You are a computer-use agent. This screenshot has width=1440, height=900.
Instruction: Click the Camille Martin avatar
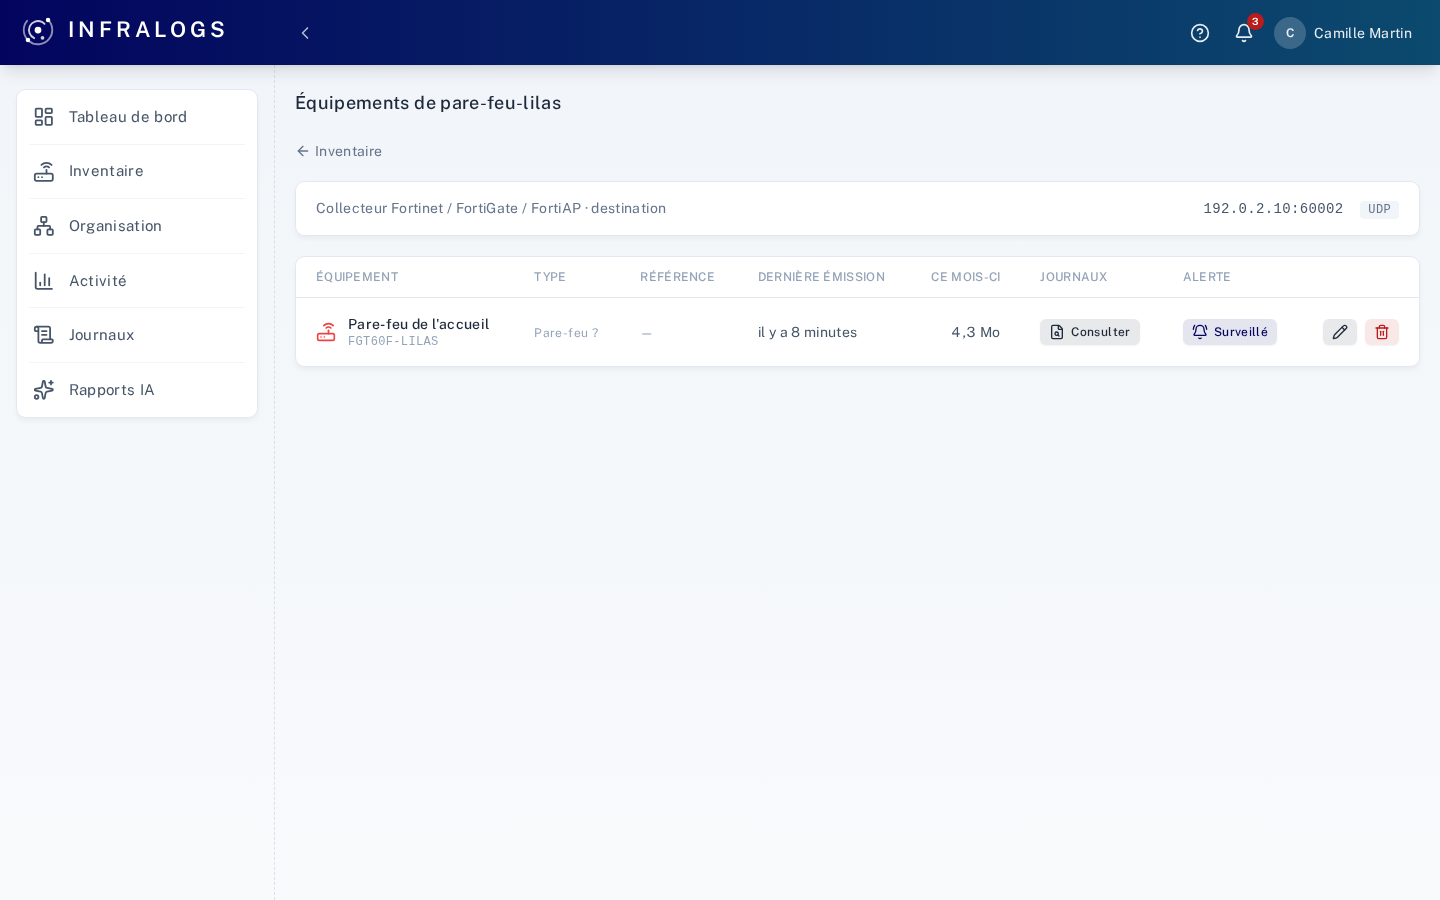pyautogui.click(x=1290, y=33)
